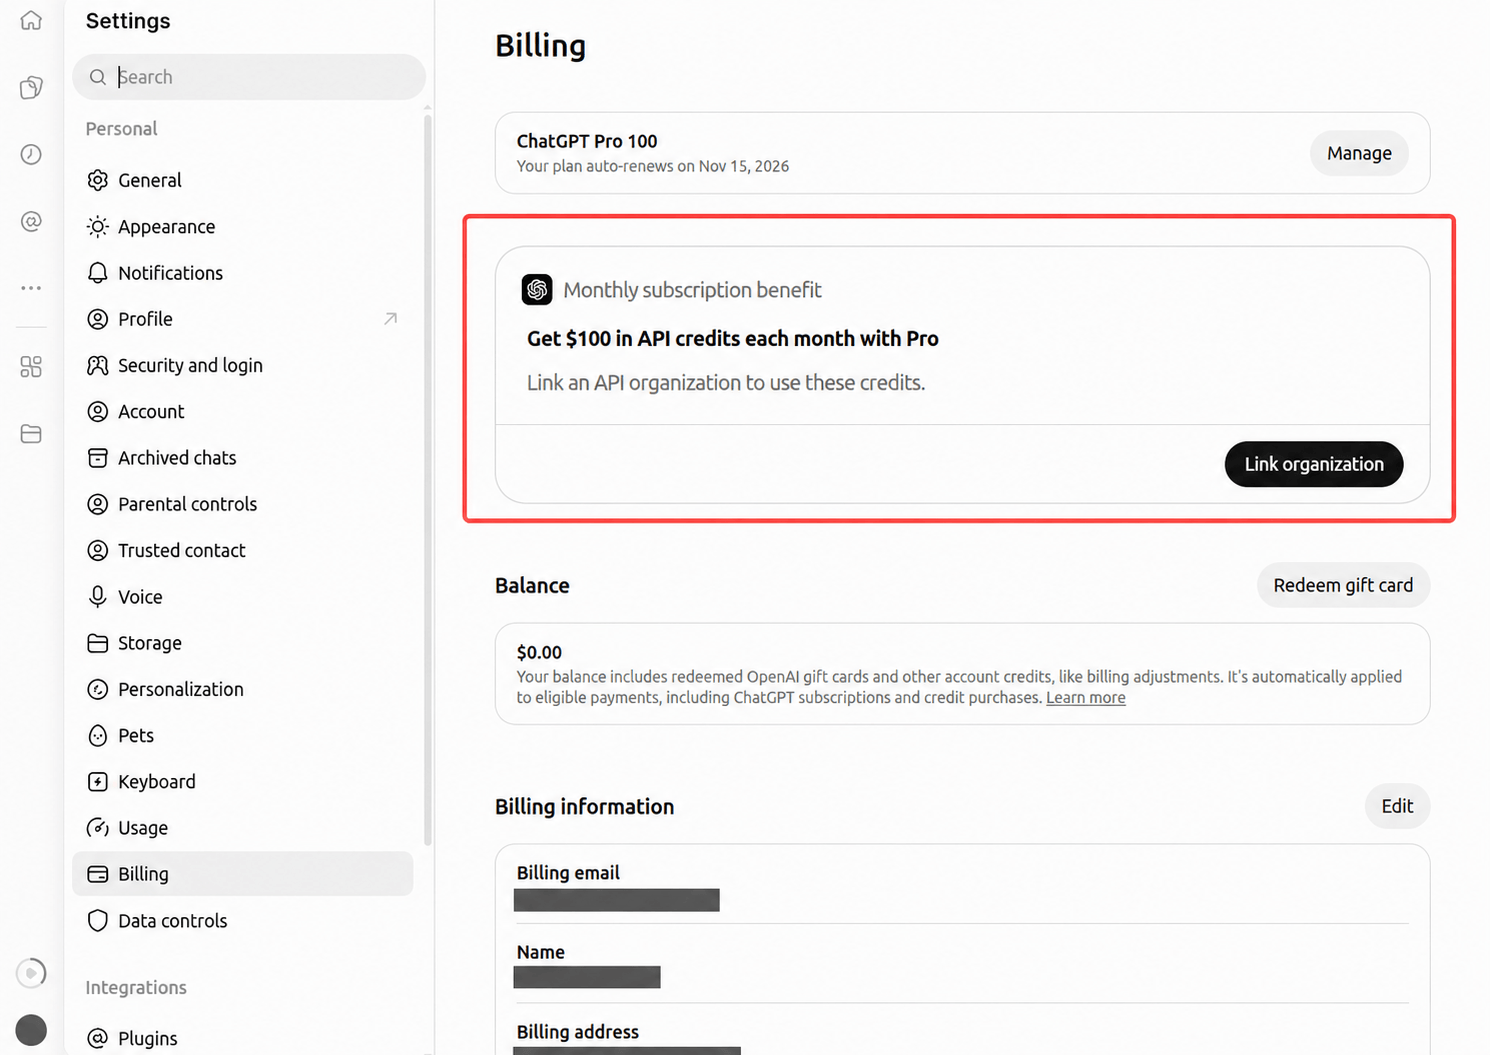Click the @ mentions icon
This screenshot has width=1490, height=1055.
click(31, 221)
